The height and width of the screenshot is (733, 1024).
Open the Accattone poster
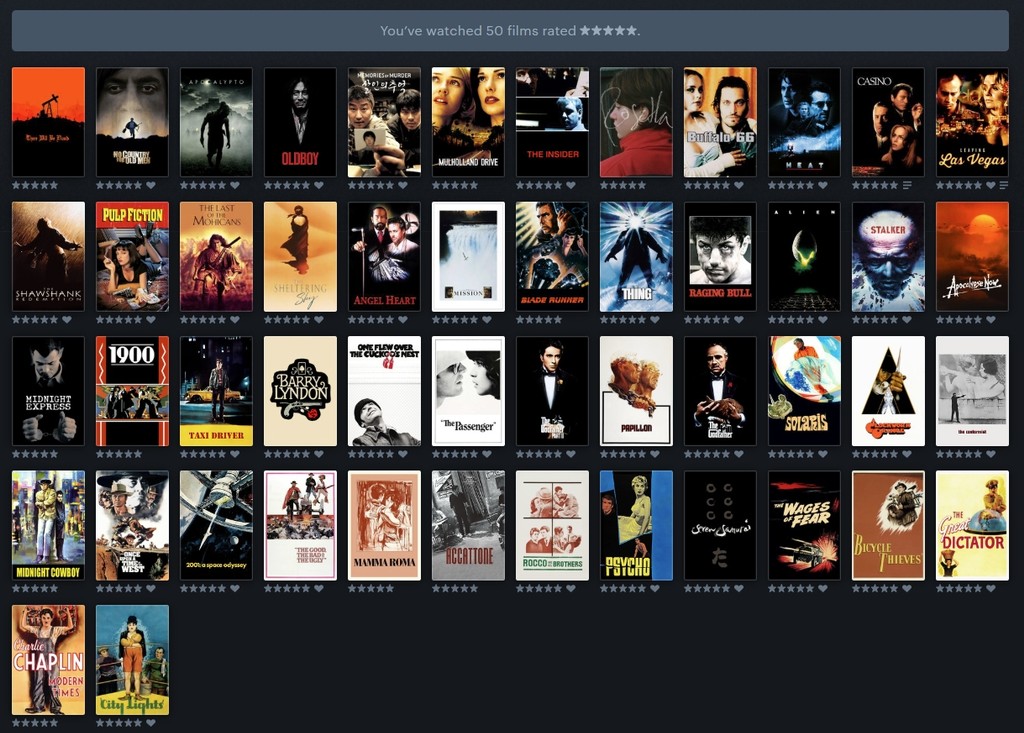tap(468, 525)
